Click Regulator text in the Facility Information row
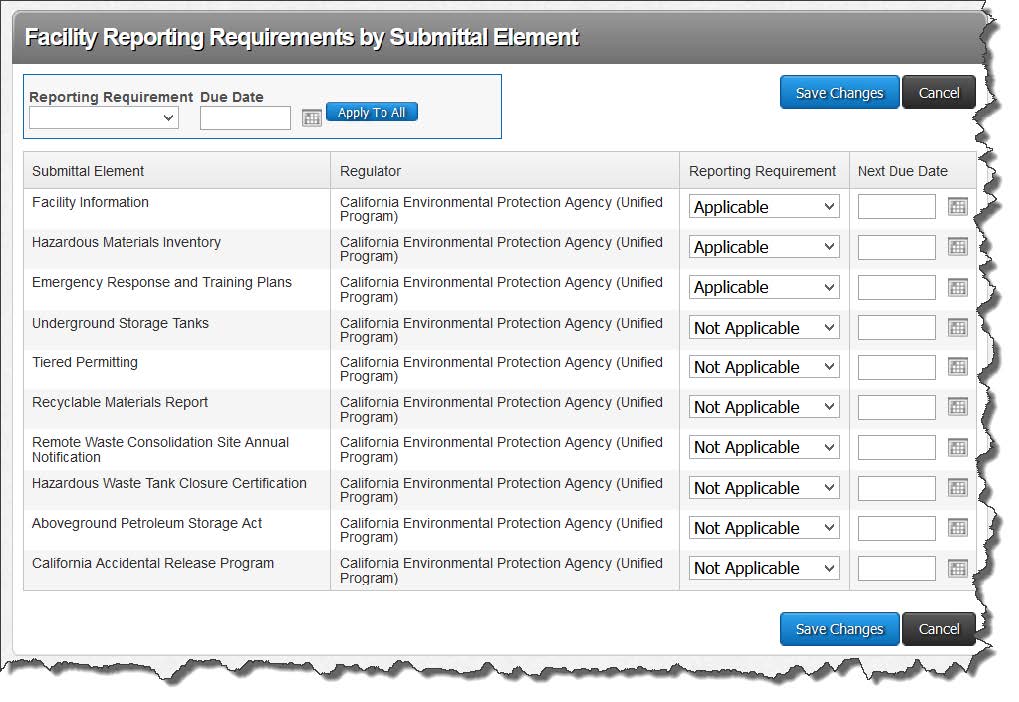The image size is (1019, 702). [x=501, y=209]
